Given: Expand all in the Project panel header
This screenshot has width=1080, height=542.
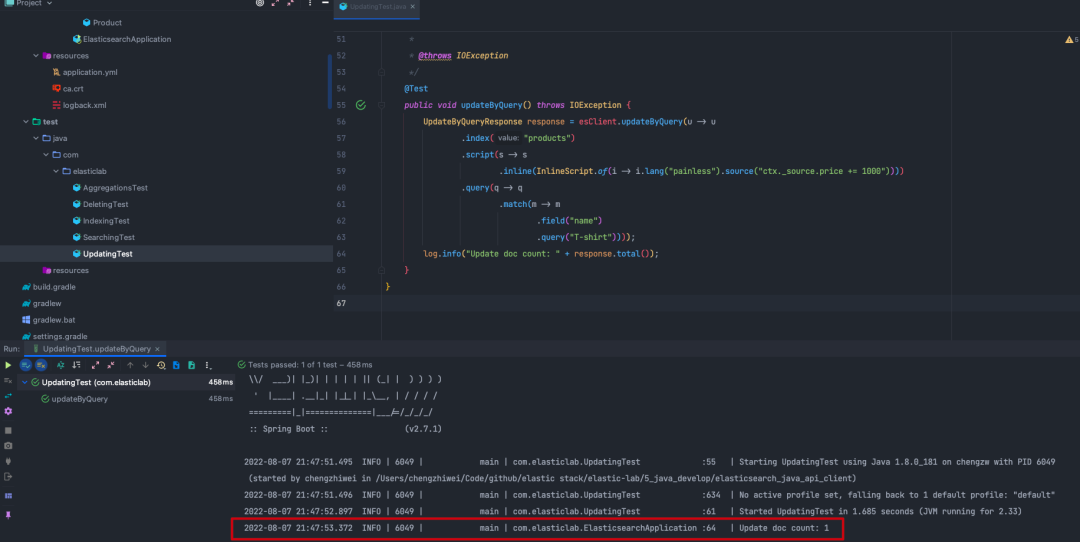Looking at the screenshot, I should 275,3.
